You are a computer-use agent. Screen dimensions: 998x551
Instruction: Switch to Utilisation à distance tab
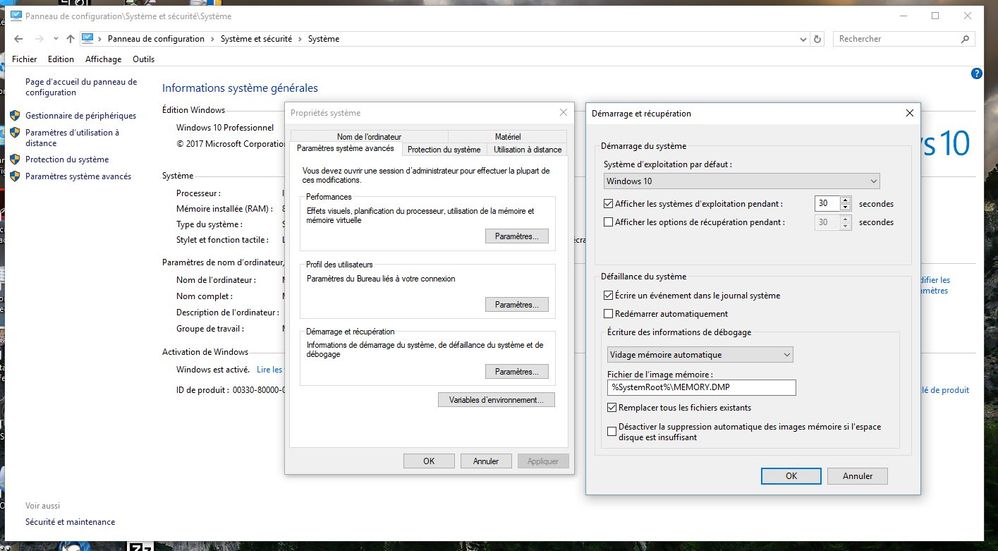(x=528, y=150)
